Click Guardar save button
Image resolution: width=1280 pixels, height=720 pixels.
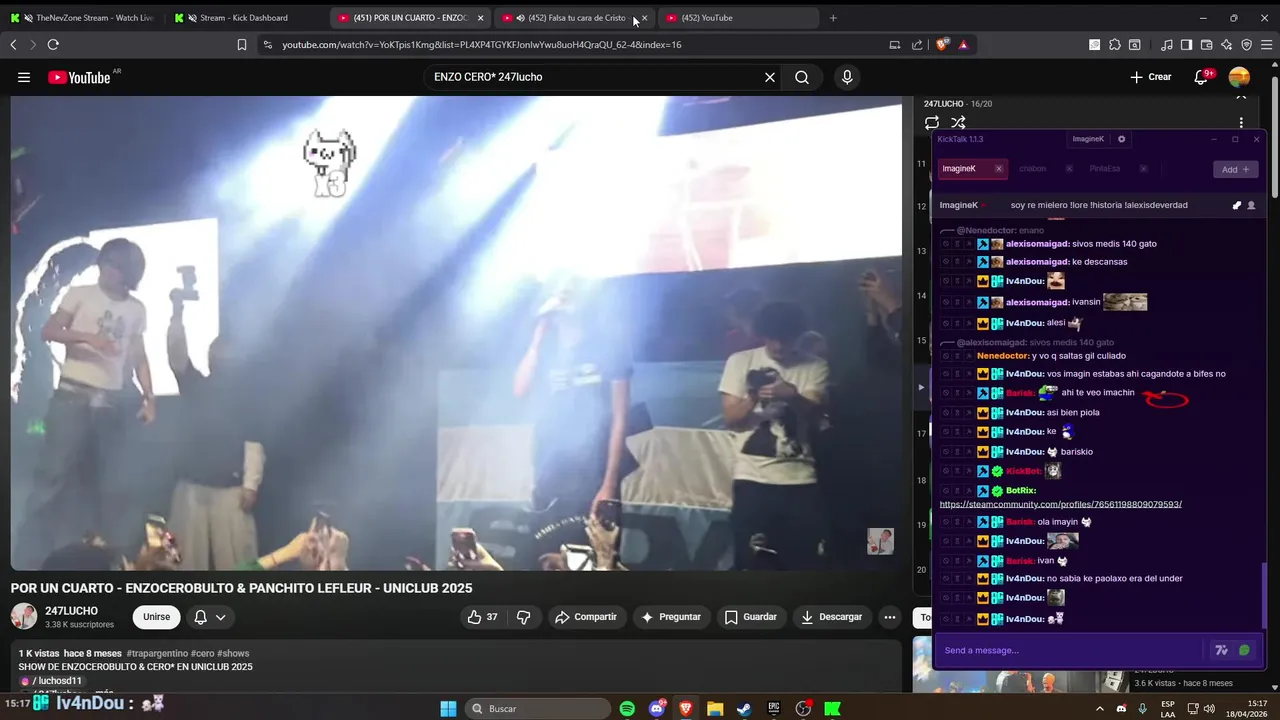tap(750, 617)
